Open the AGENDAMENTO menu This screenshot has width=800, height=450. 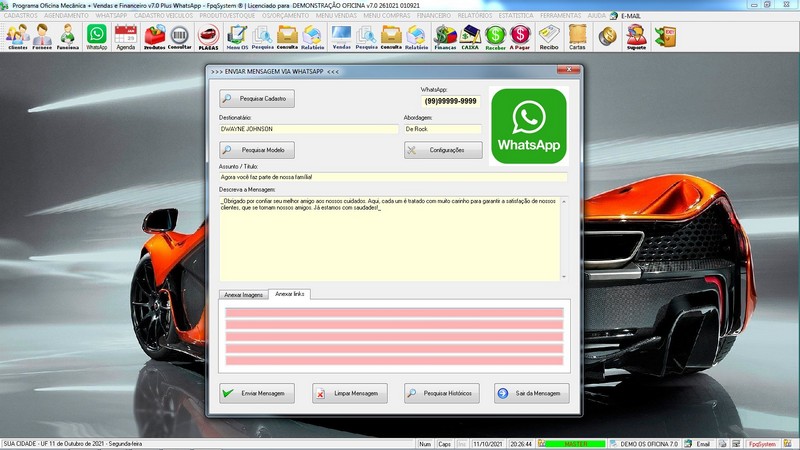[66, 16]
